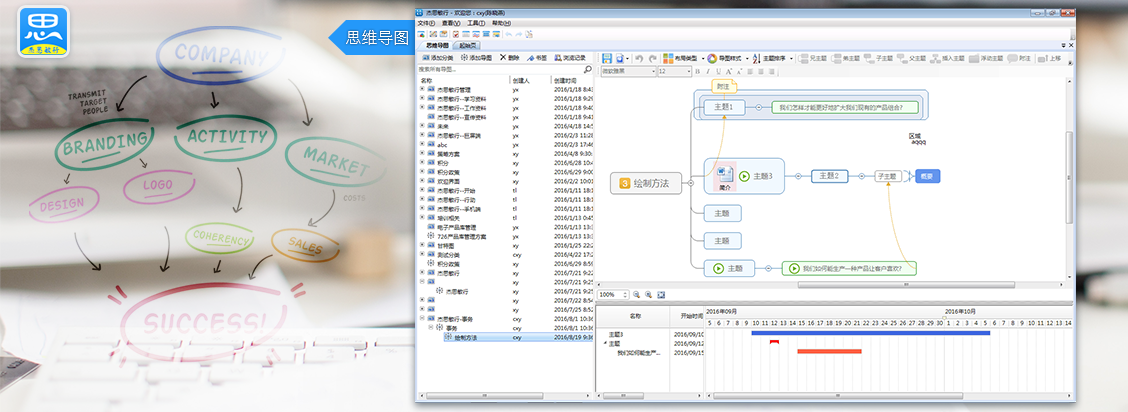Click the 添加导图 button
1128x412 pixels.
point(476,58)
